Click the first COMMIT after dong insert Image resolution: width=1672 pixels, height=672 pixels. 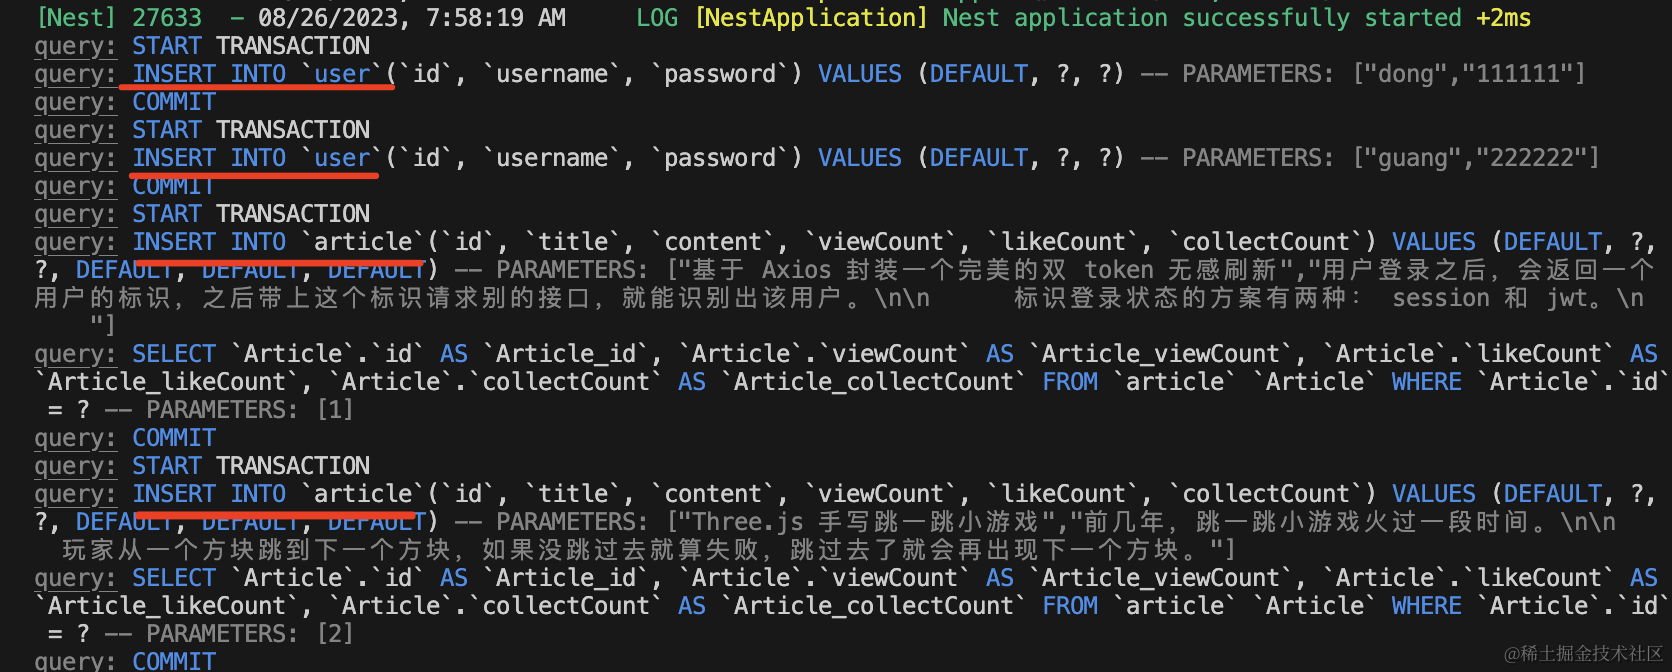pos(174,102)
